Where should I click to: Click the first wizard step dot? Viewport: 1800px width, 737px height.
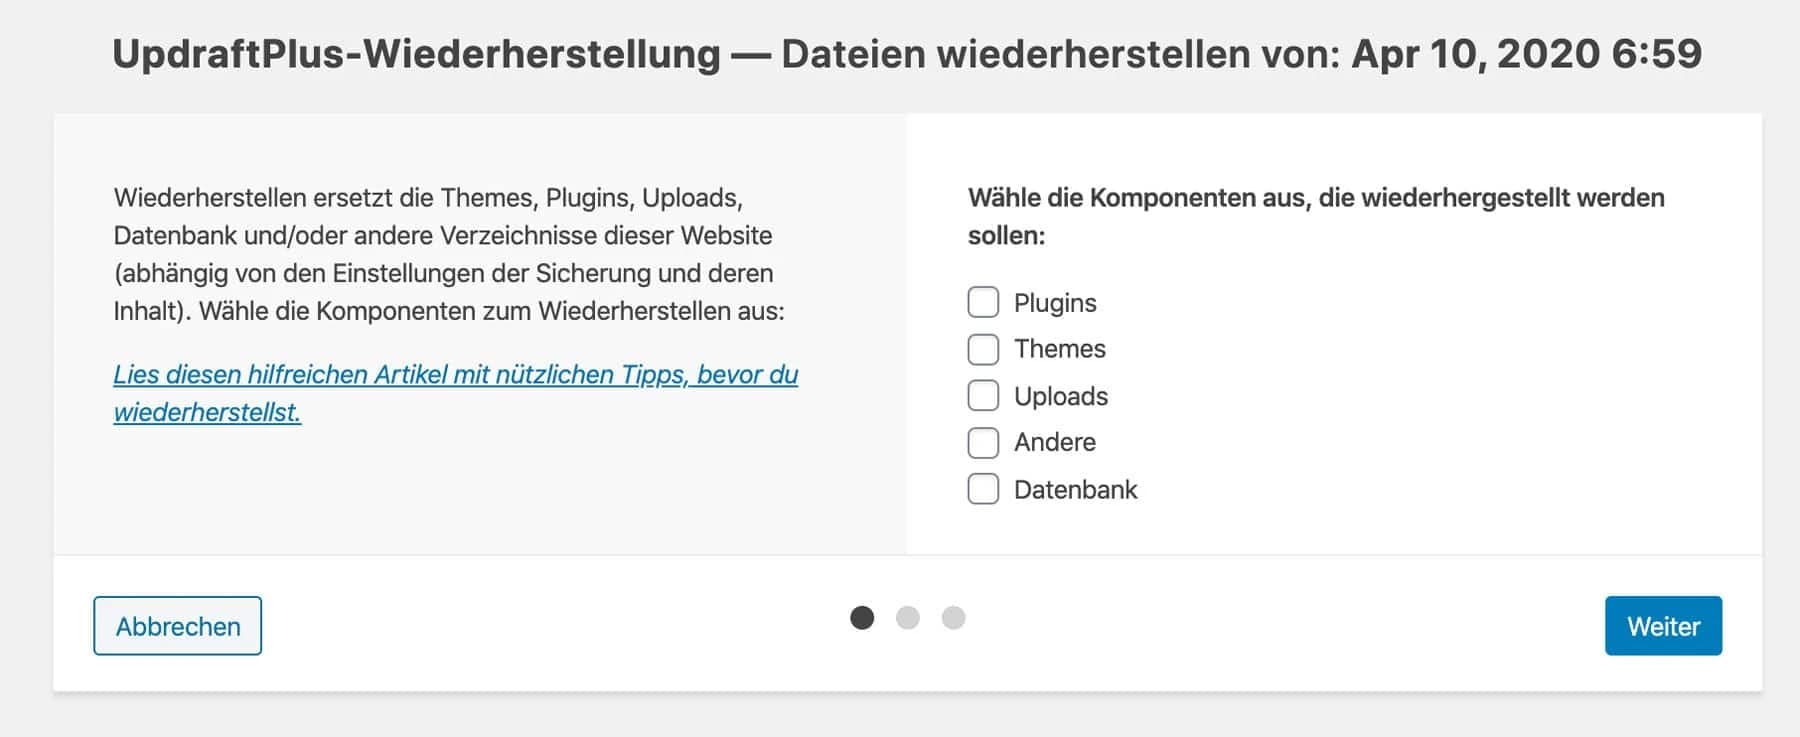tap(861, 619)
